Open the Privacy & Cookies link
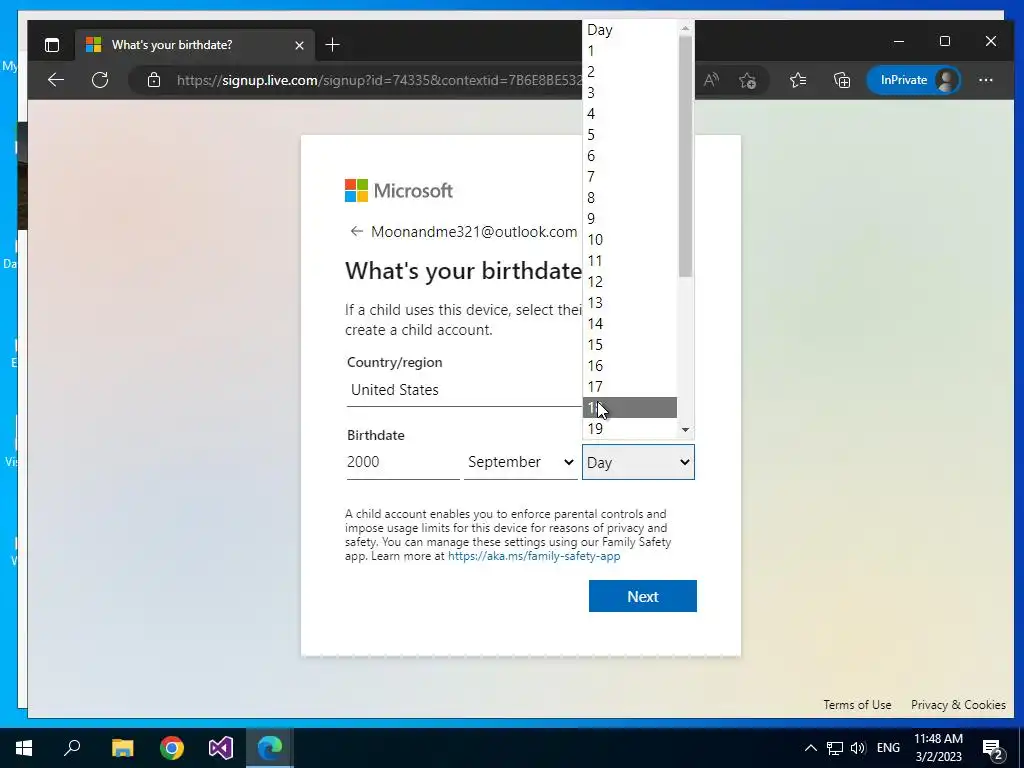This screenshot has height=768, width=1024. [958, 705]
